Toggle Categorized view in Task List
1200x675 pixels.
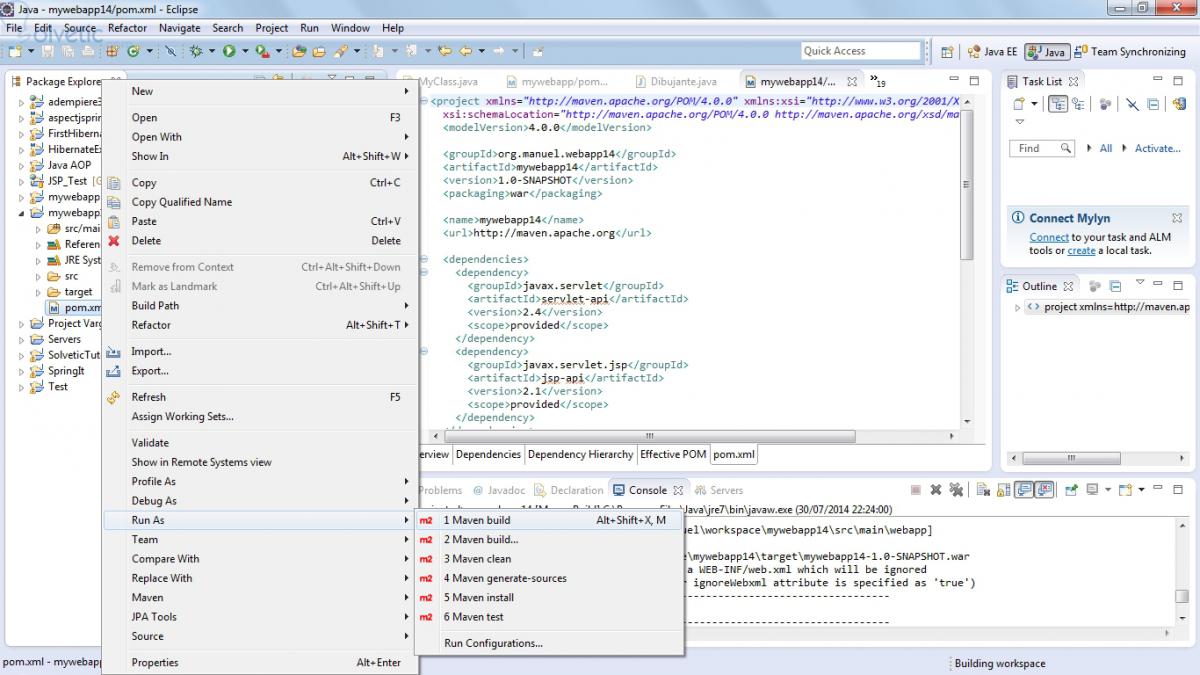(x=1057, y=103)
